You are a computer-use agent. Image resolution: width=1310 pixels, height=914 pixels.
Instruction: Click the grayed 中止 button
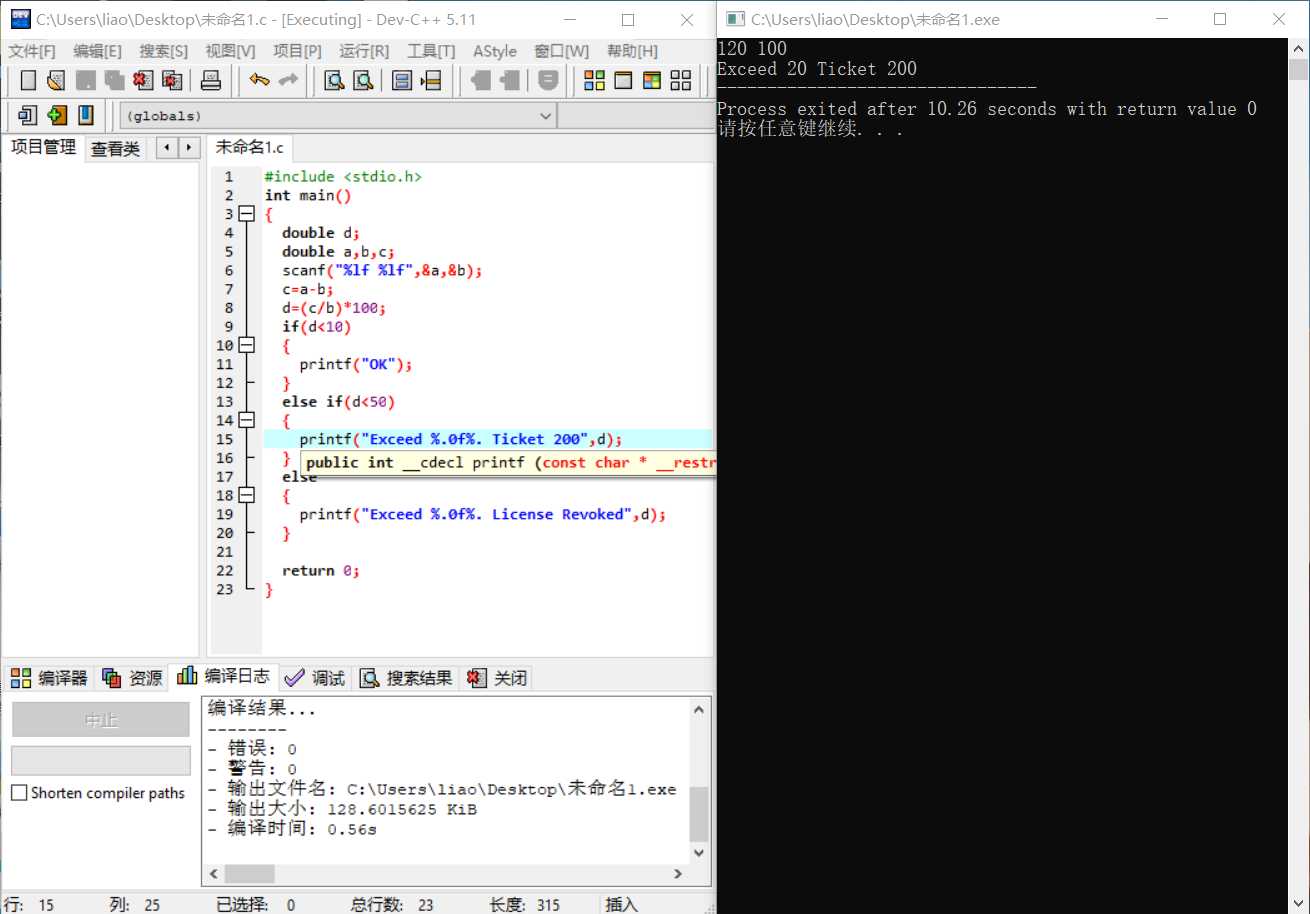100,719
